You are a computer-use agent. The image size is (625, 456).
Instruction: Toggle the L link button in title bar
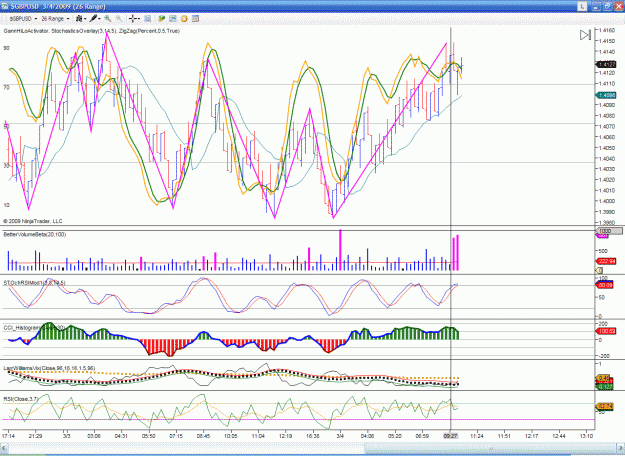tap(582, 6)
